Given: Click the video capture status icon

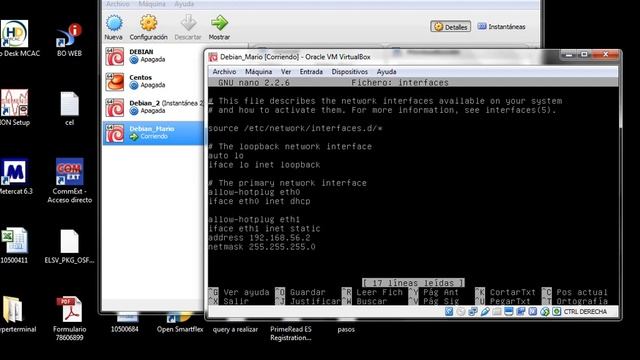Looking at the screenshot, I should coord(520,312).
